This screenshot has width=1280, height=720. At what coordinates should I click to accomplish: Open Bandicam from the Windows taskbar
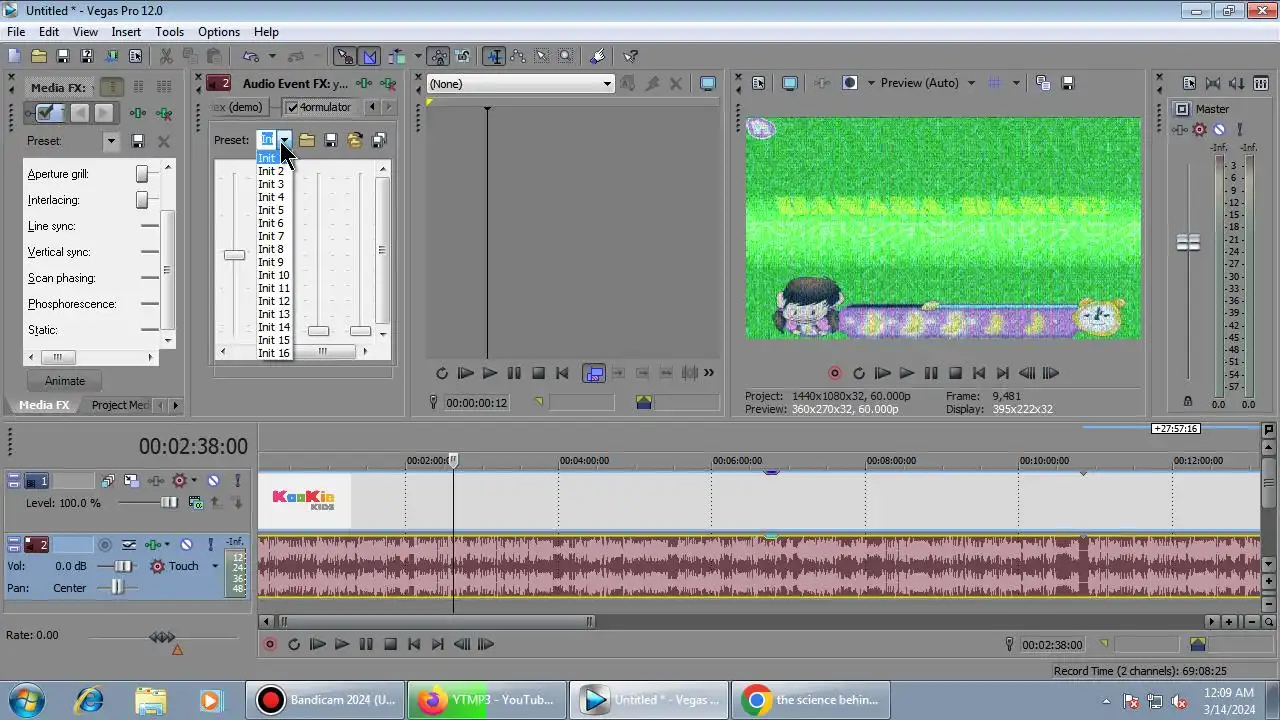click(x=326, y=700)
